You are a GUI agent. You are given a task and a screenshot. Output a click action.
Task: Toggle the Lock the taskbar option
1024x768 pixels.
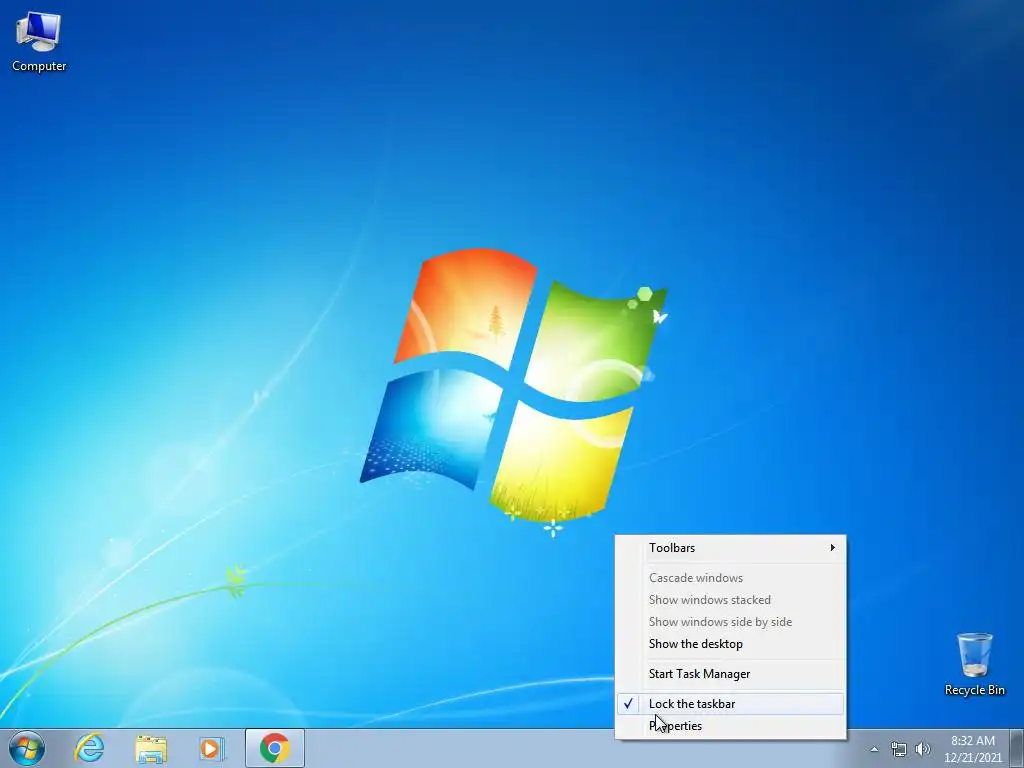pyautogui.click(x=730, y=704)
